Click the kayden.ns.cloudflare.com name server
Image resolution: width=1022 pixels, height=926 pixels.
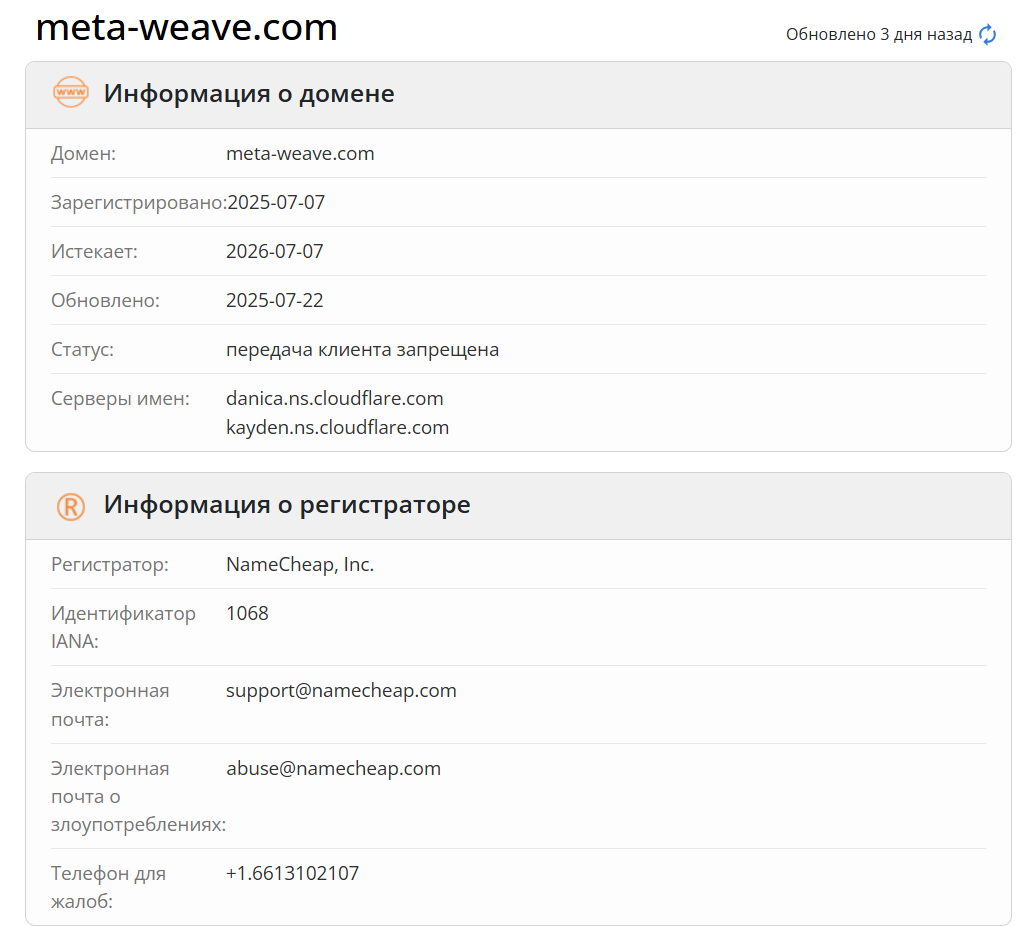[337, 428]
